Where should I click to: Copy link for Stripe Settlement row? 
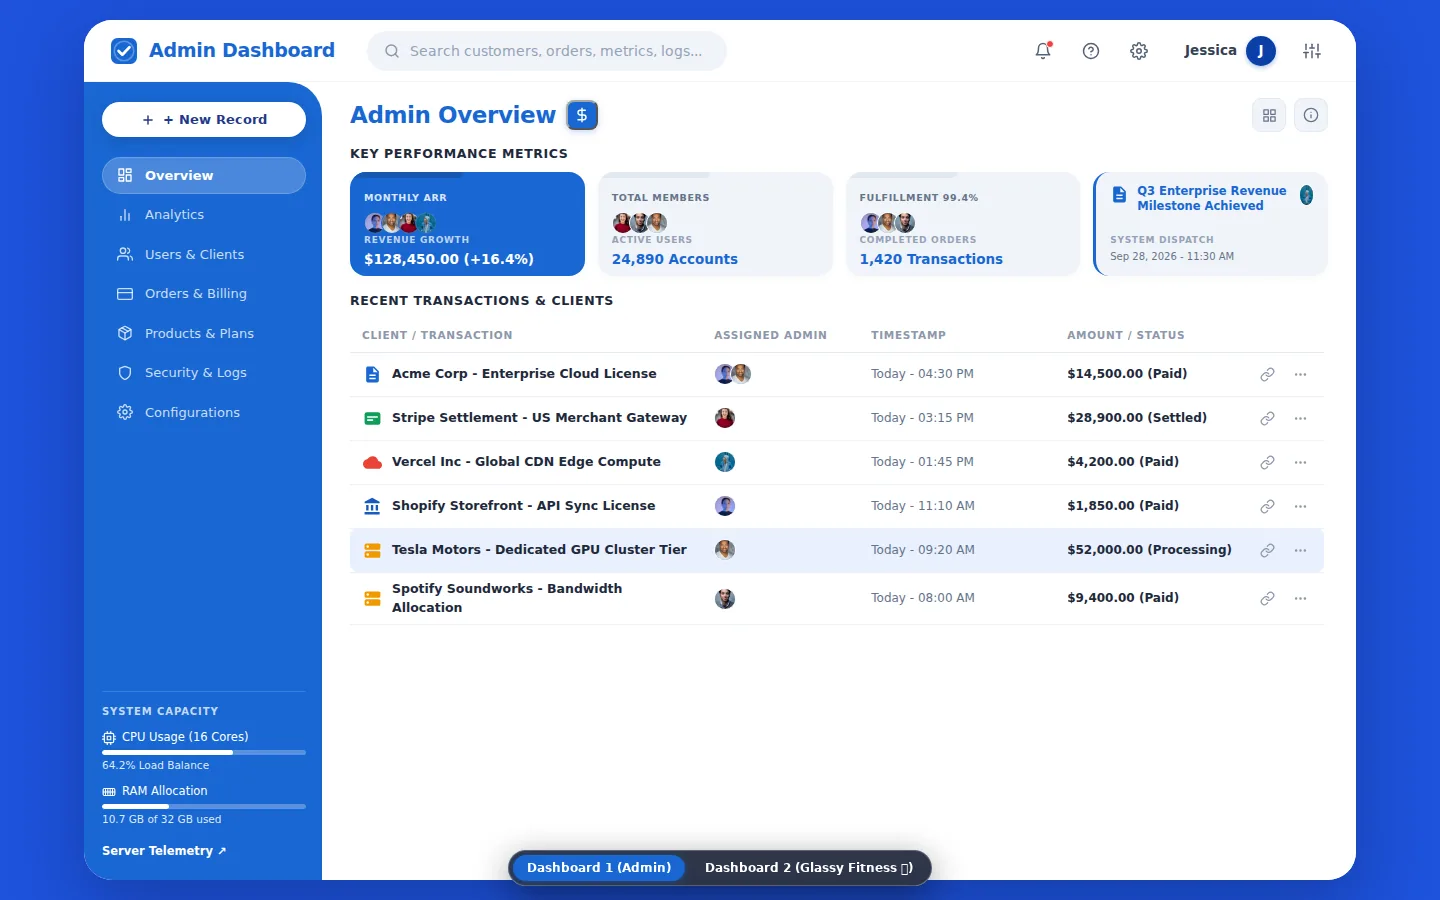[x=1267, y=418]
